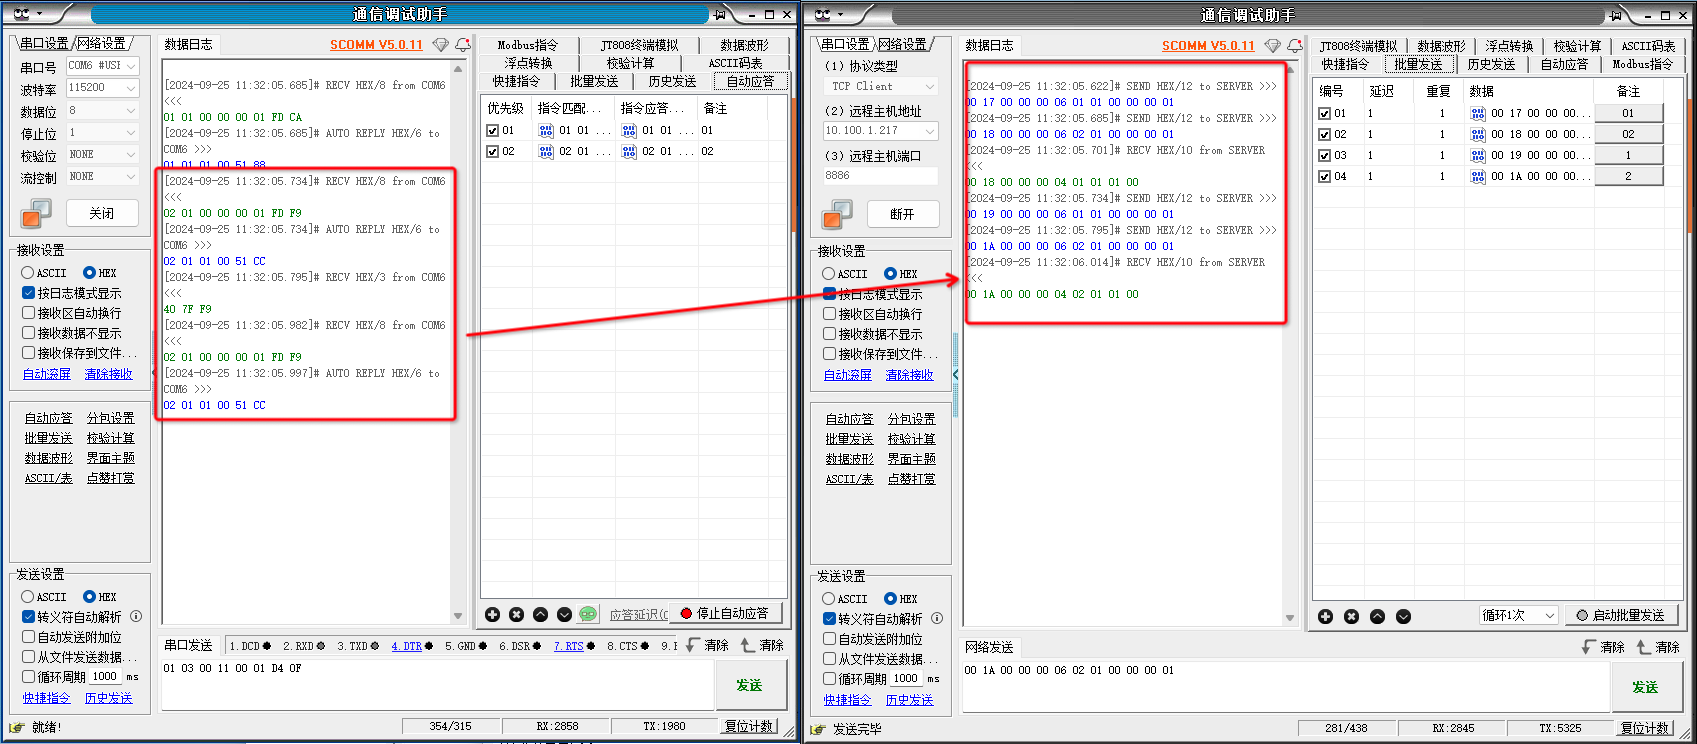Click the diamond icon next to SCOMM V5.0.11 in right window

1272,46
